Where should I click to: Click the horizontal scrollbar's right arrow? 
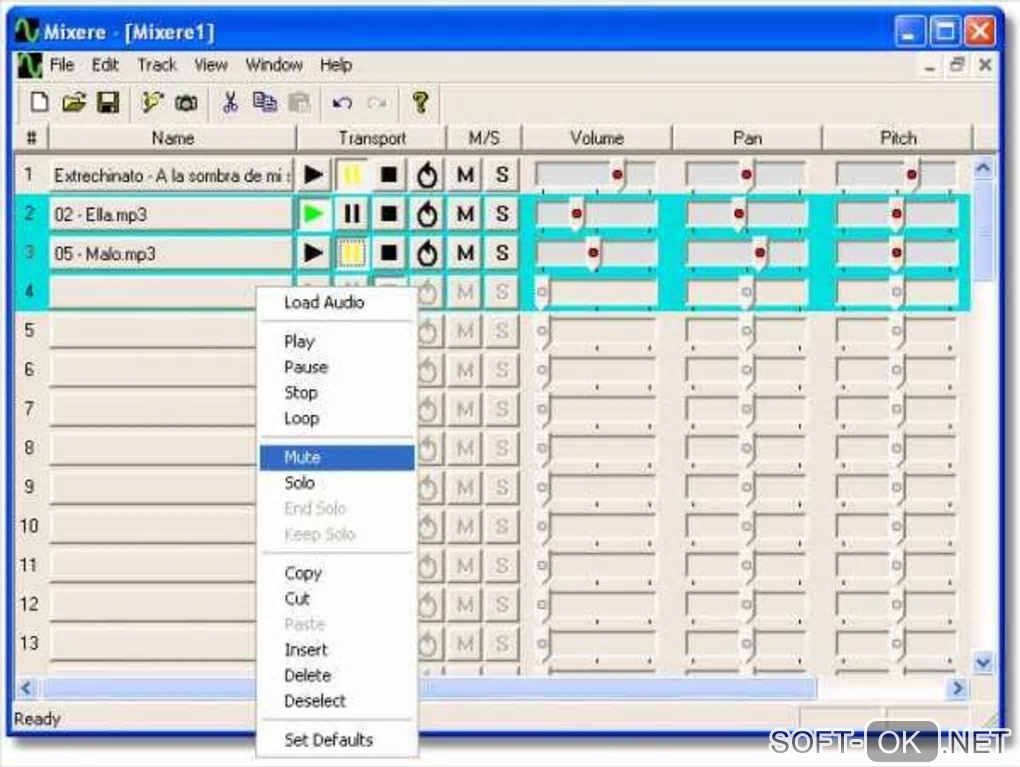(x=958, y=688)
